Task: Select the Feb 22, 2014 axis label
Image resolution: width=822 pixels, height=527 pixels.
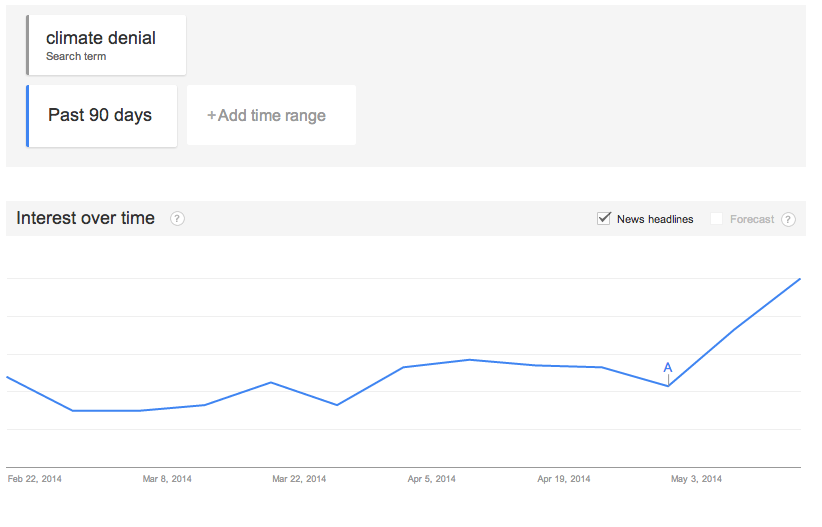Action: point(35,479)
